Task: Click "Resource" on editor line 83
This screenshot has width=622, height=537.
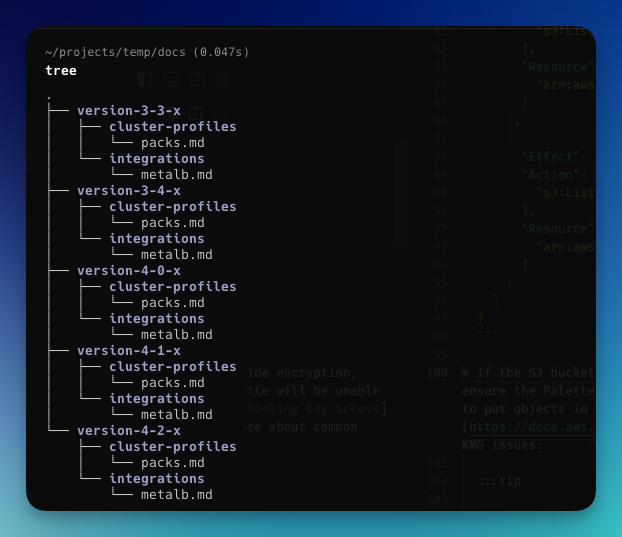Action: point(558,67)
